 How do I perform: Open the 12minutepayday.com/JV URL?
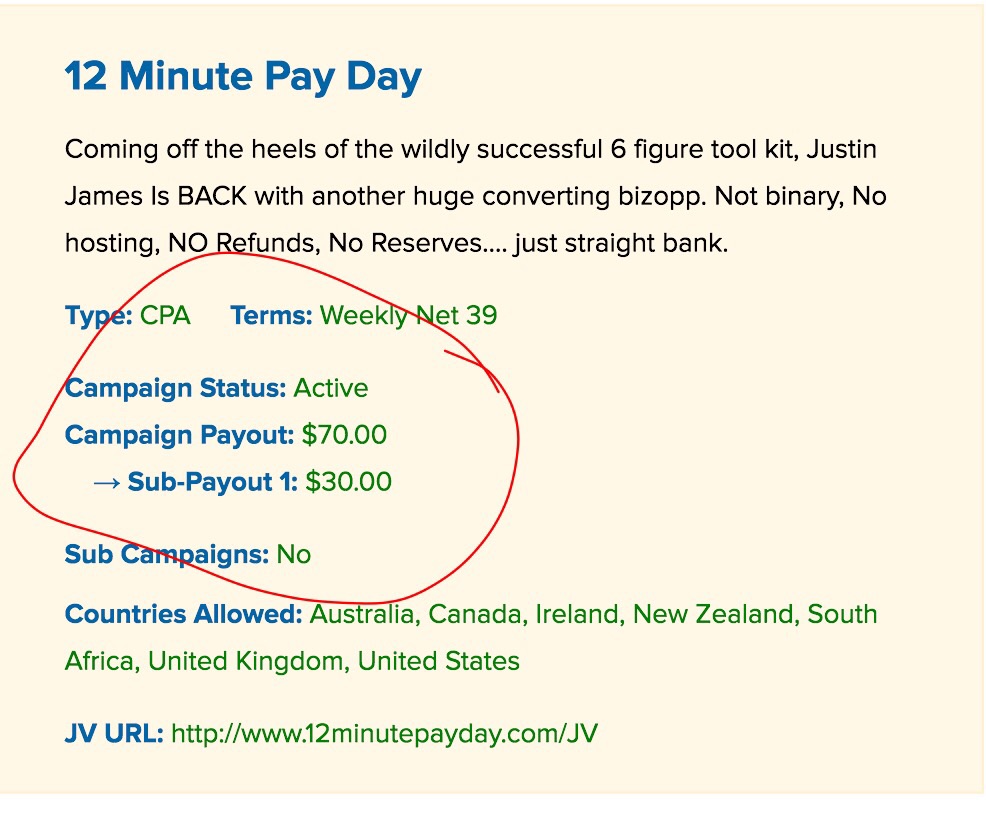[x=384, y=734]
